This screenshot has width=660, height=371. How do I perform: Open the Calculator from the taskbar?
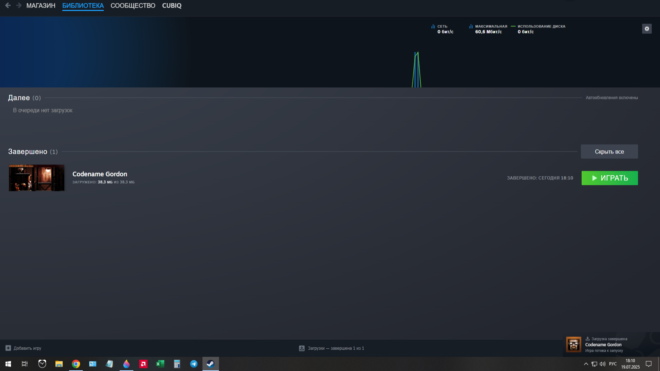(177, 364)
